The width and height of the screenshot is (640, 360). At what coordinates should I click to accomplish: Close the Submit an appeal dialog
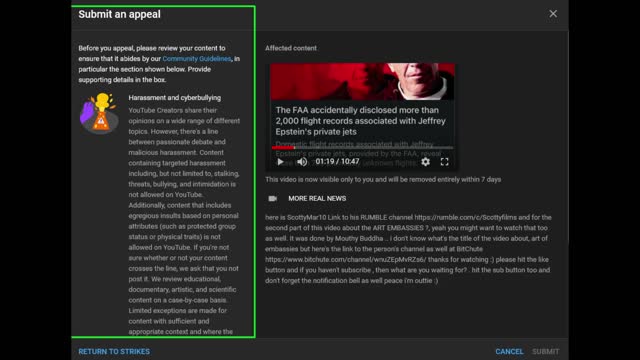coord(553,14)
